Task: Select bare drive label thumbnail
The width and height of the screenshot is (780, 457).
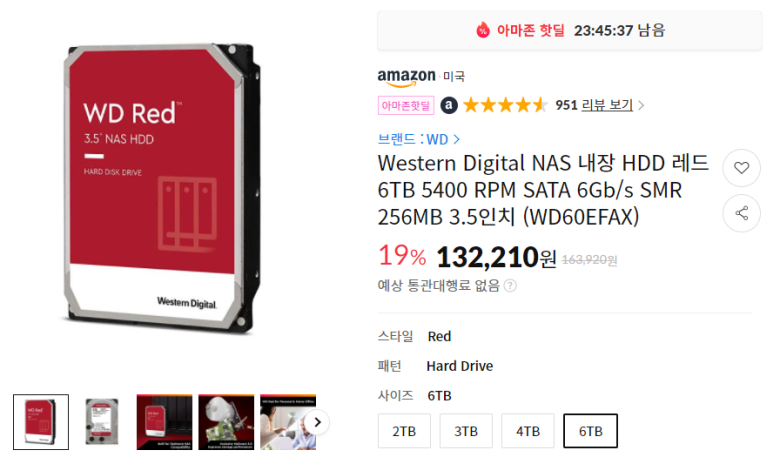Action: pyautogui.click(x=102, y=422)
